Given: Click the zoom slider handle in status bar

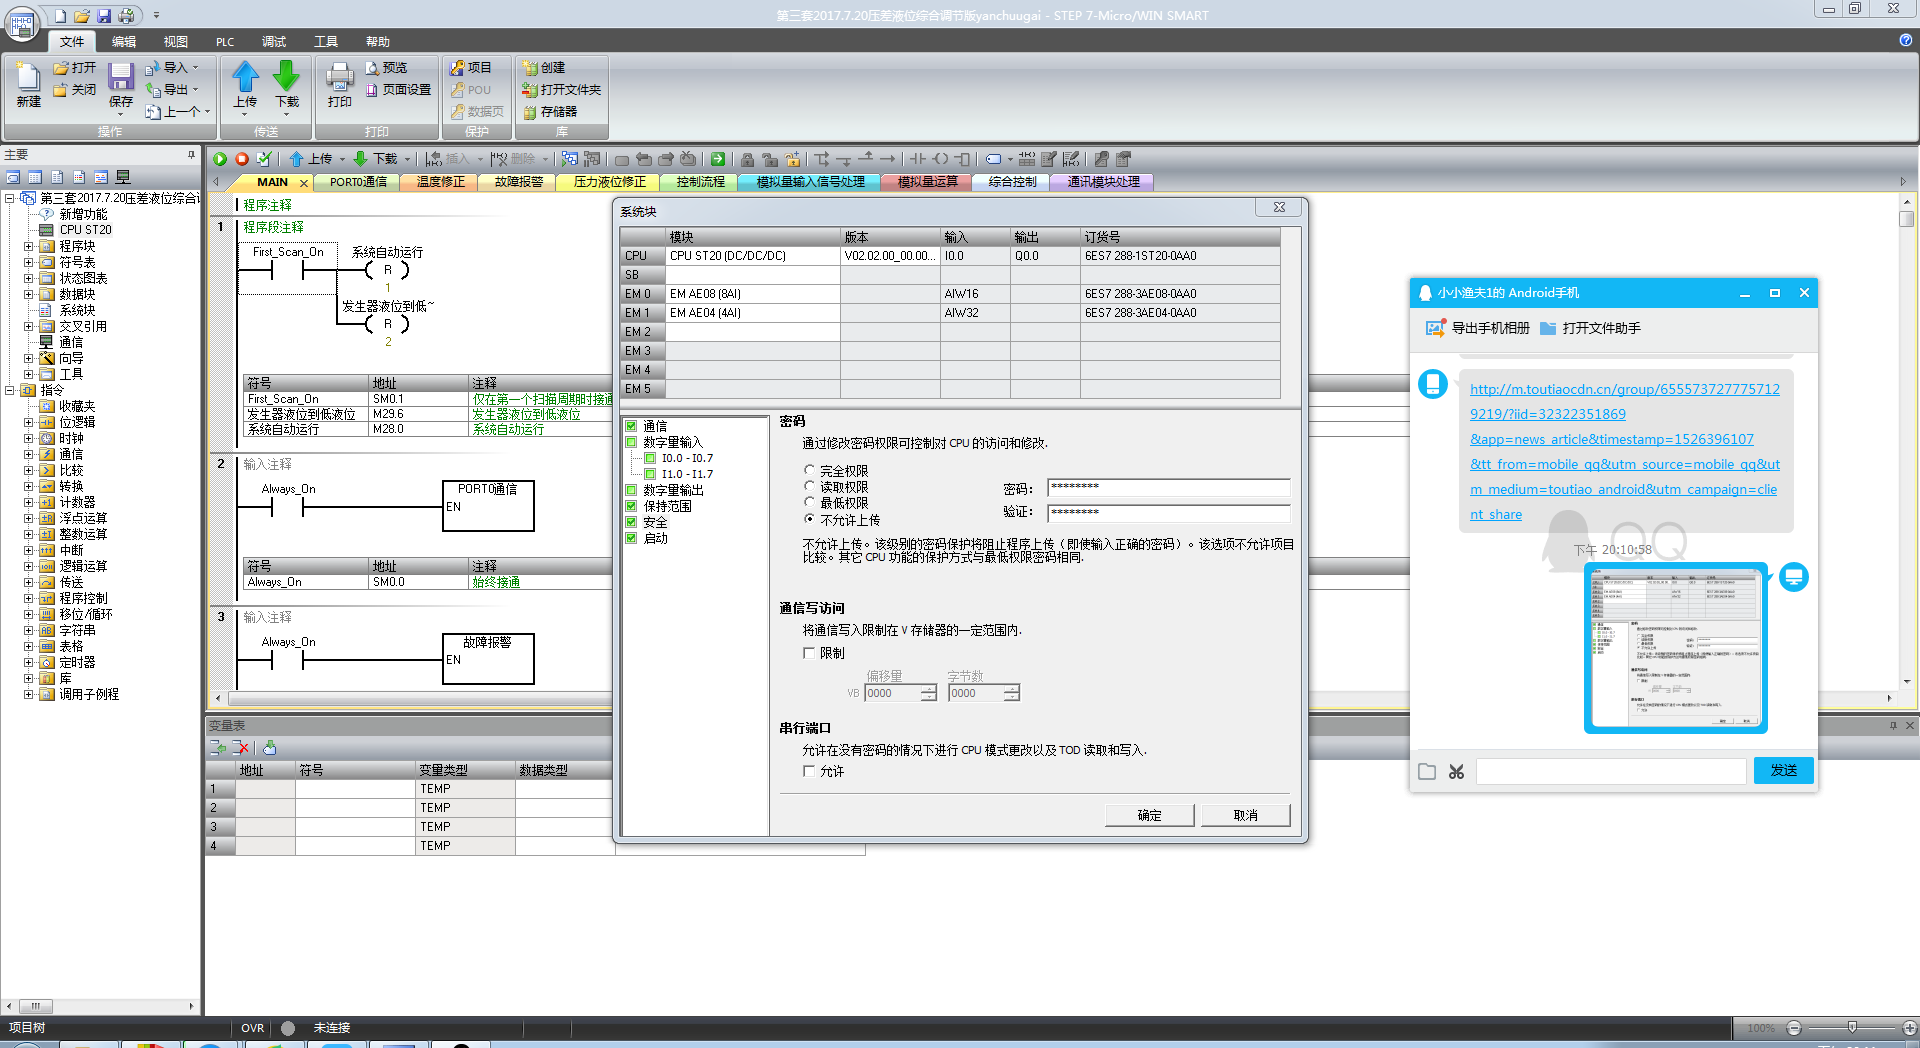Looking at the screenshot, I should click(1852, 1027).
